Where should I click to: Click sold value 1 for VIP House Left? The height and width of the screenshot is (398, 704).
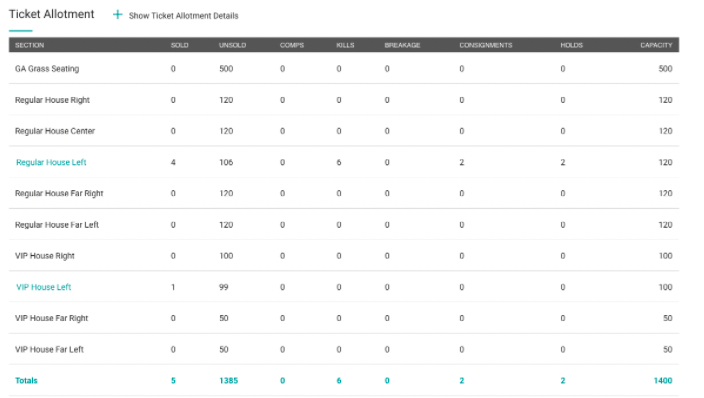[x=173, y=287]
